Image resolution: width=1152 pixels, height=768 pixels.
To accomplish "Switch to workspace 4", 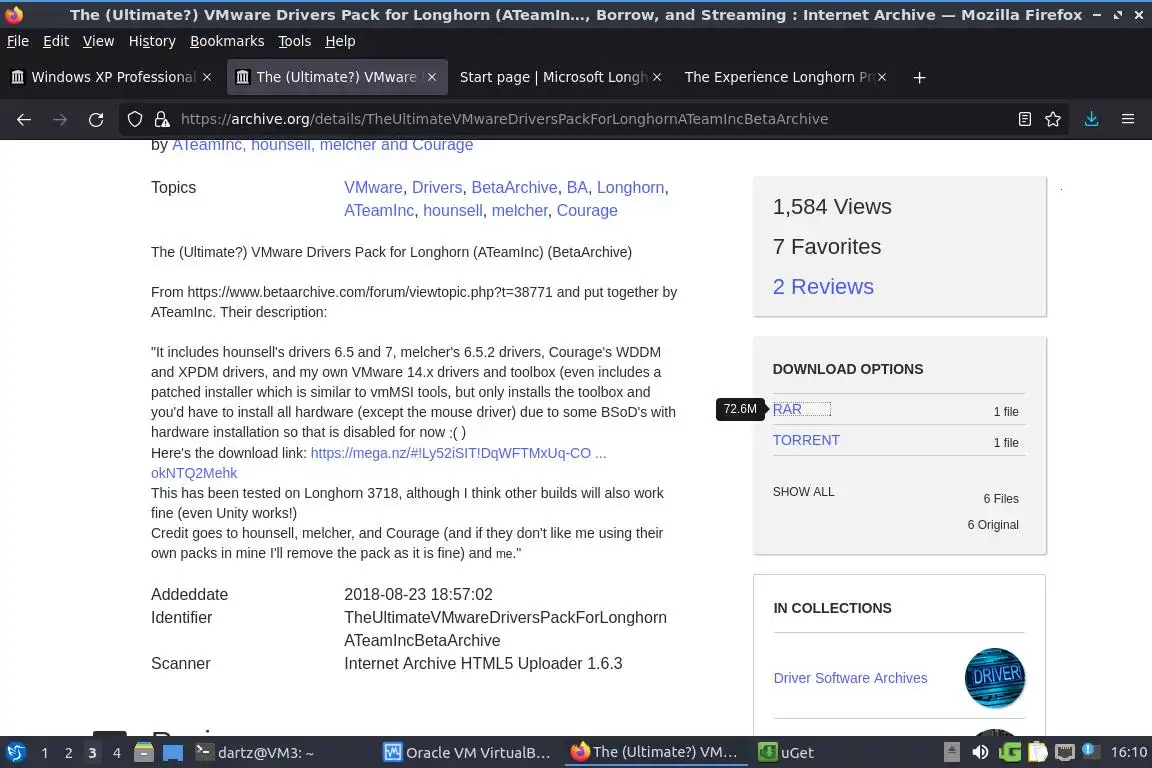I will [116, 753].
